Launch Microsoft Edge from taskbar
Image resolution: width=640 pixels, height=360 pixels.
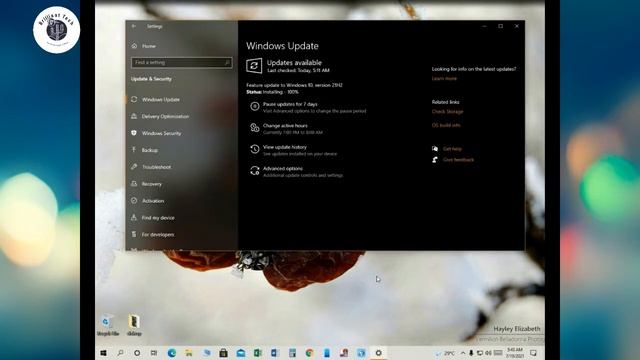tap(171, 353)
